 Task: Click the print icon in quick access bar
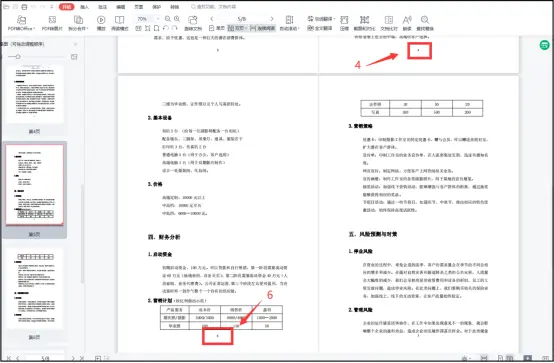pos(24,7)
